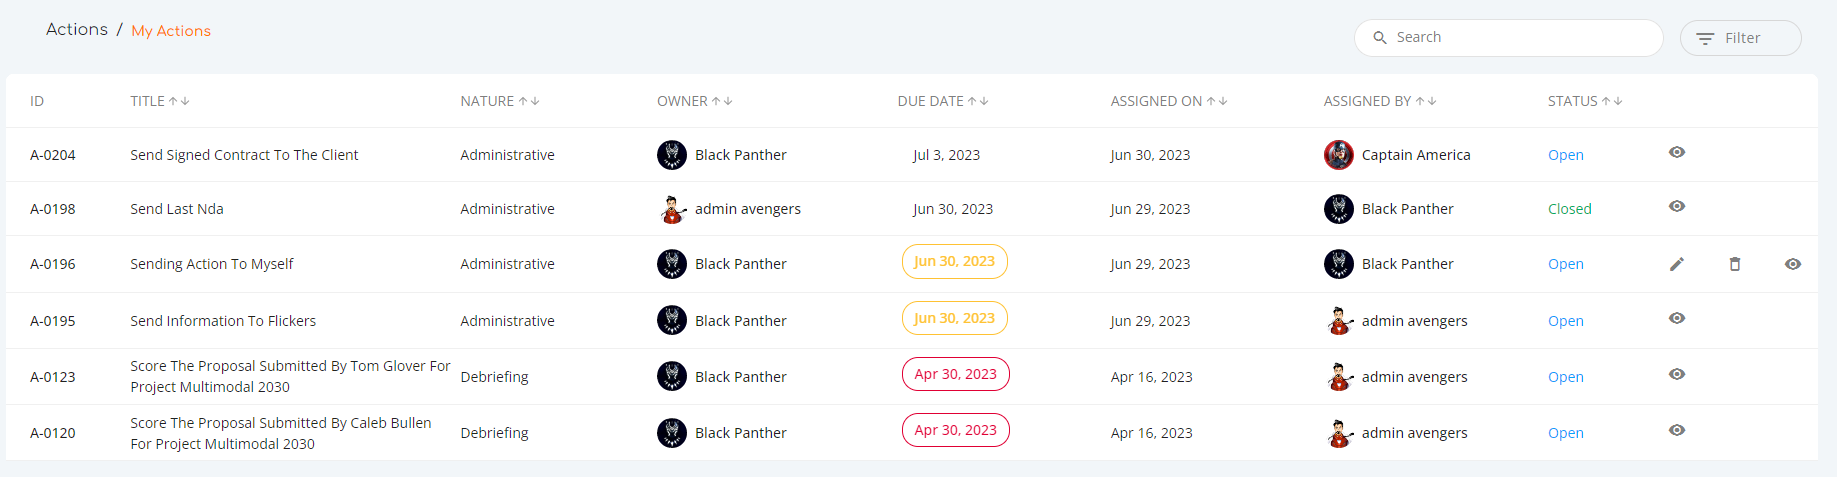Open the Filter button
This screenshot has width=1837, height=477.
[1741, 38]
